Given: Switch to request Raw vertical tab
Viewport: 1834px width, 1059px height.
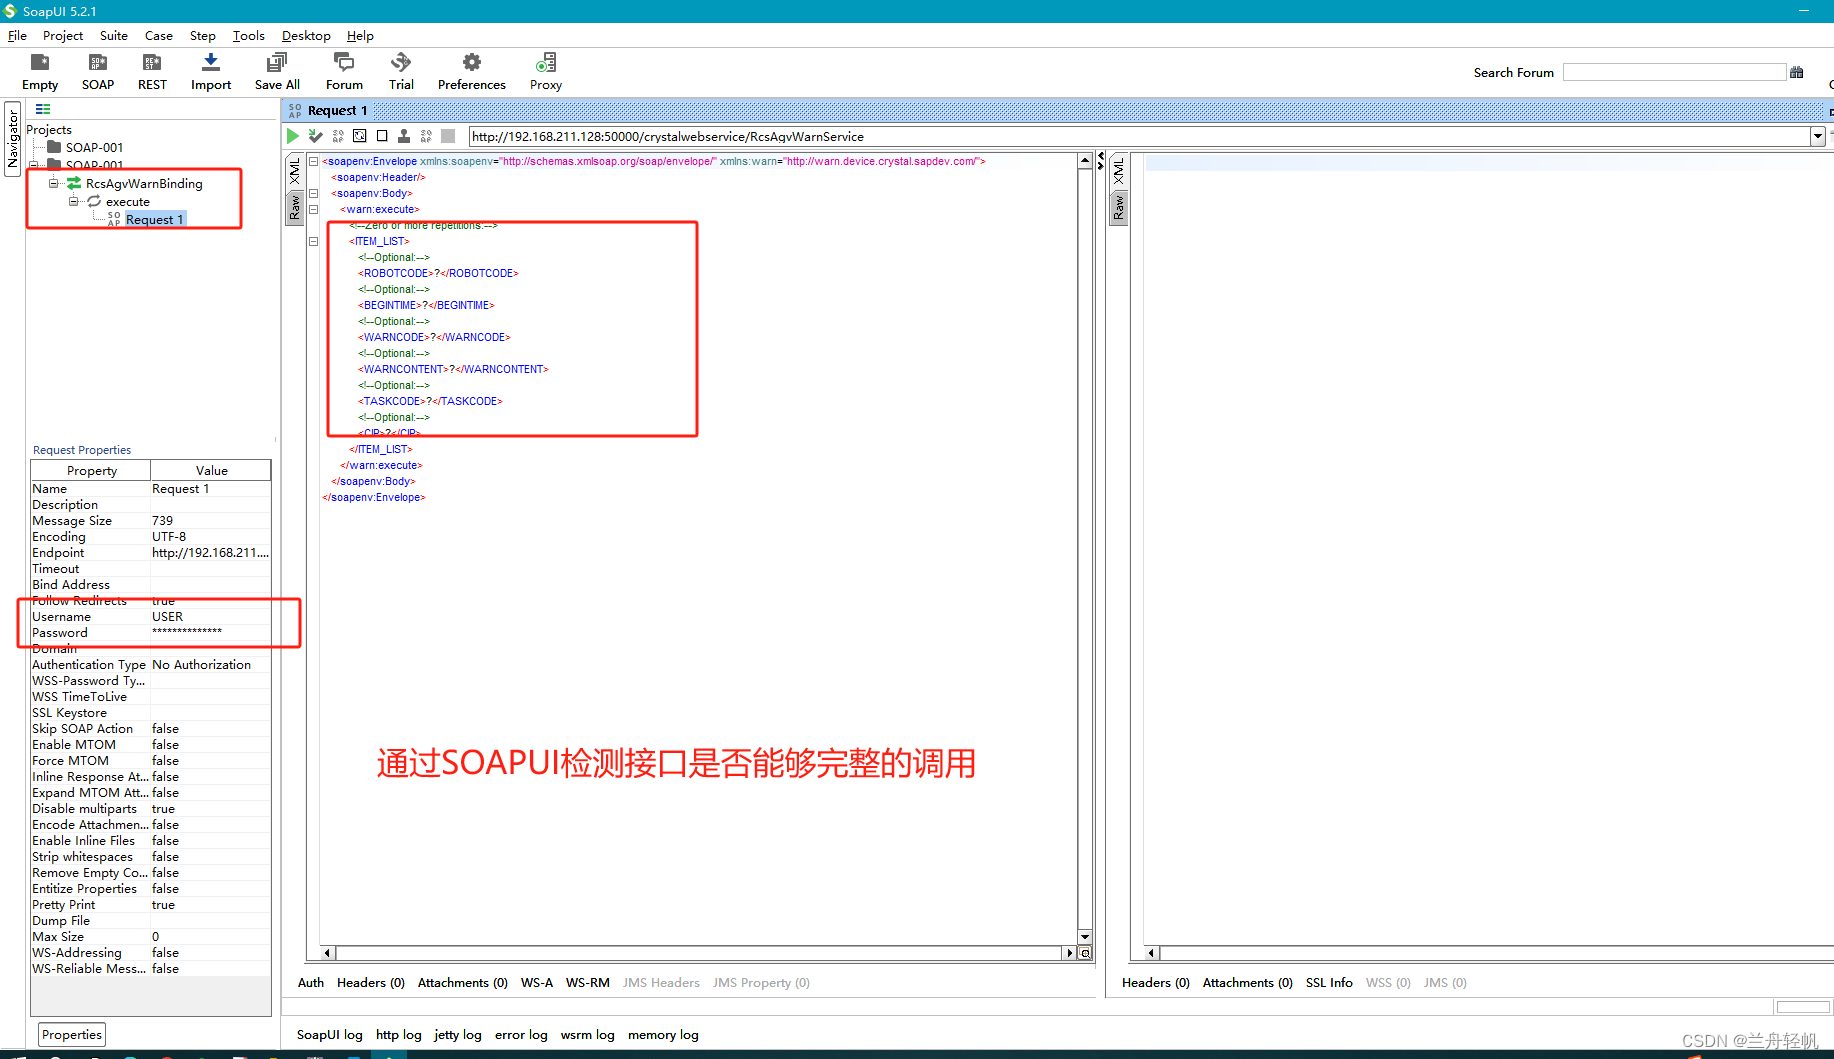Looking at the screenshot, I should pyautogui.click(x=295, y=207).
